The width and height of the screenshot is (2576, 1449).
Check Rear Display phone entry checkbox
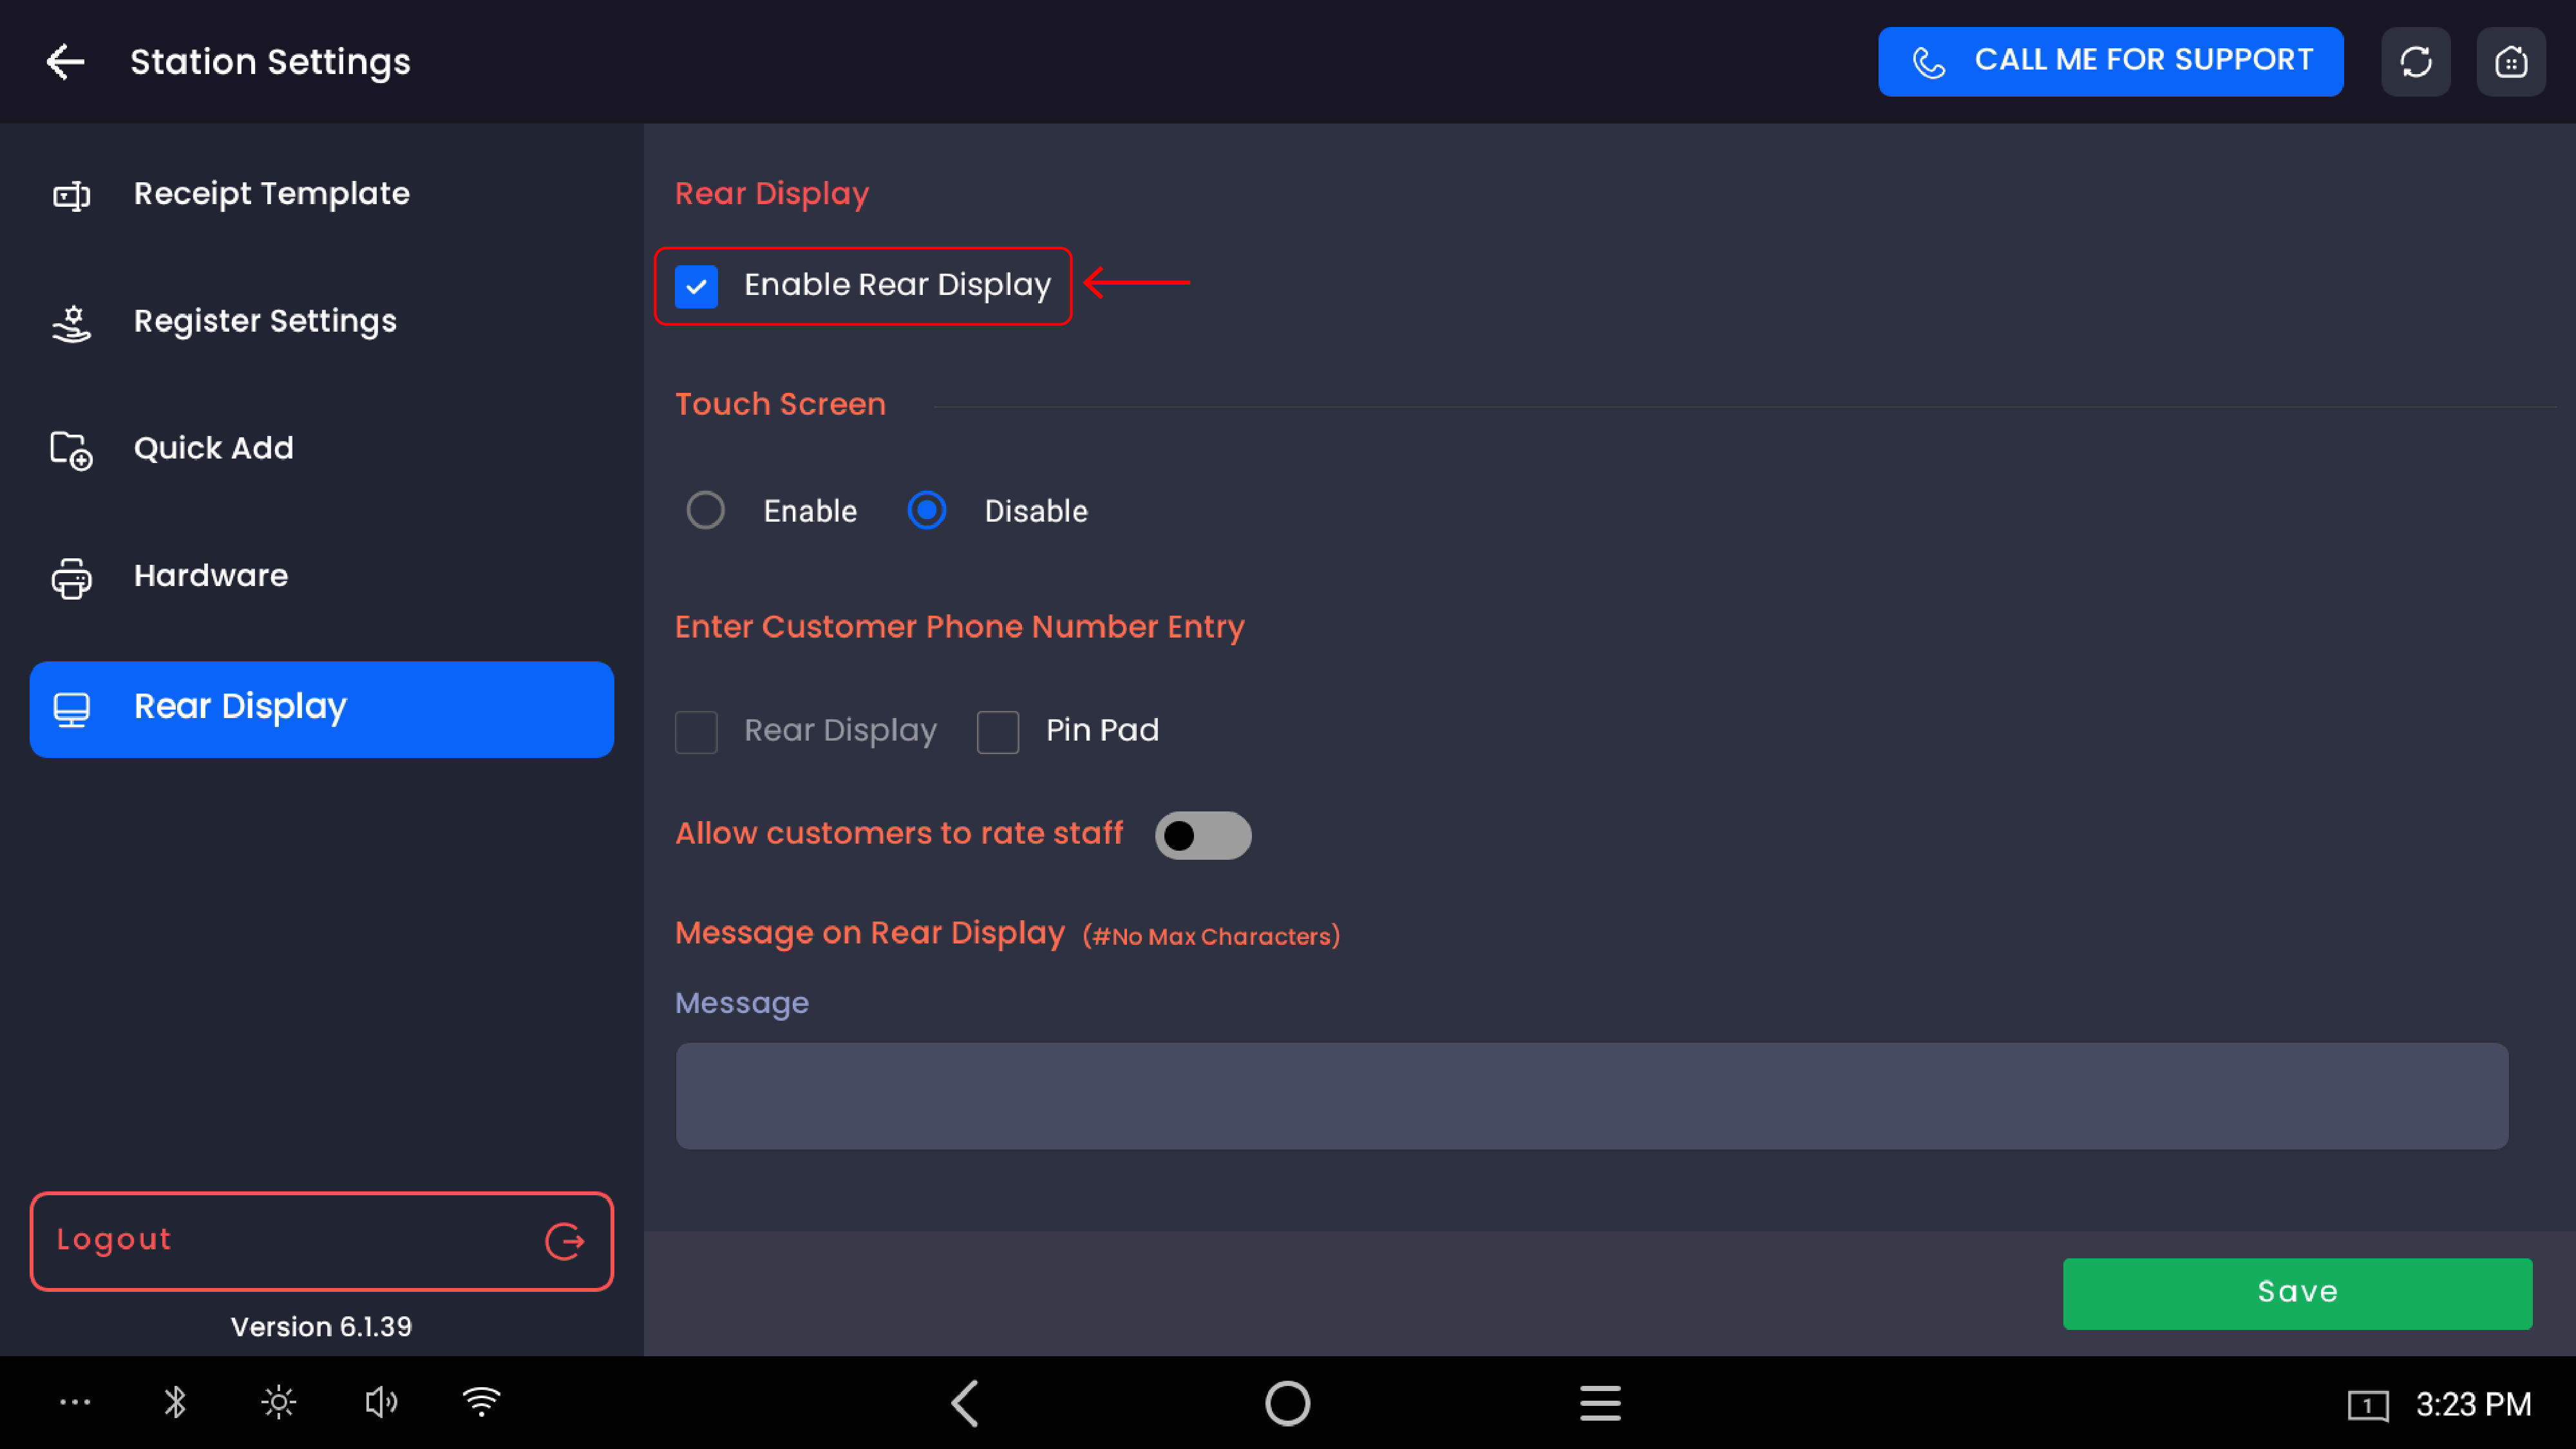click(696, 732)
